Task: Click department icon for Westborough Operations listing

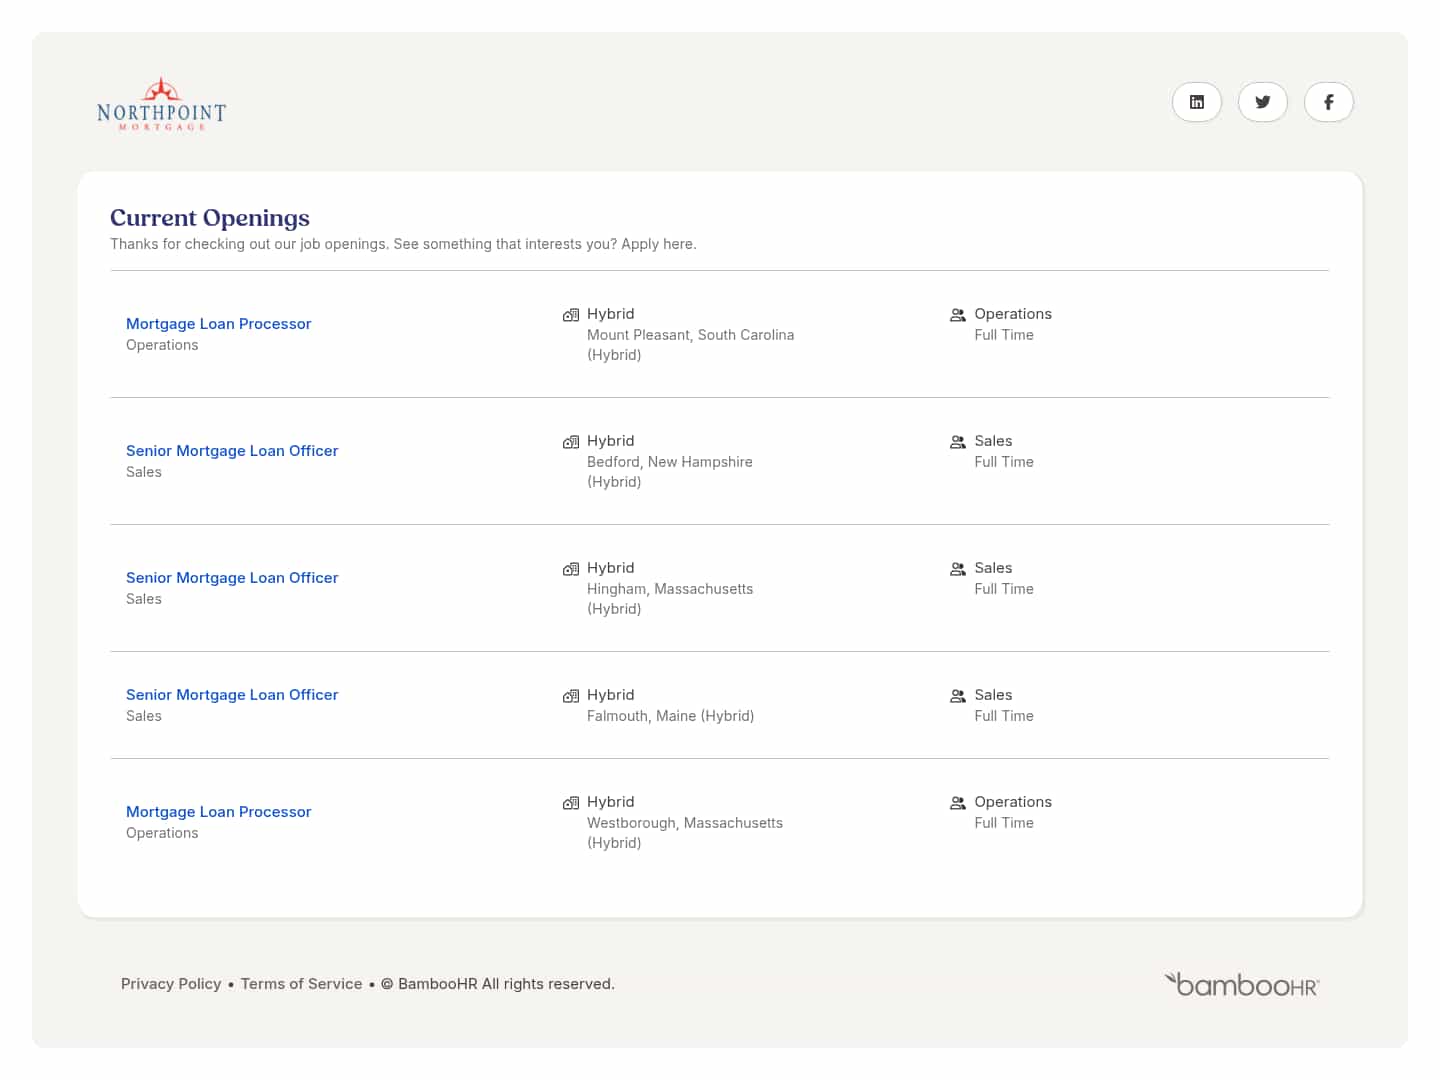Action: point(957,803)
